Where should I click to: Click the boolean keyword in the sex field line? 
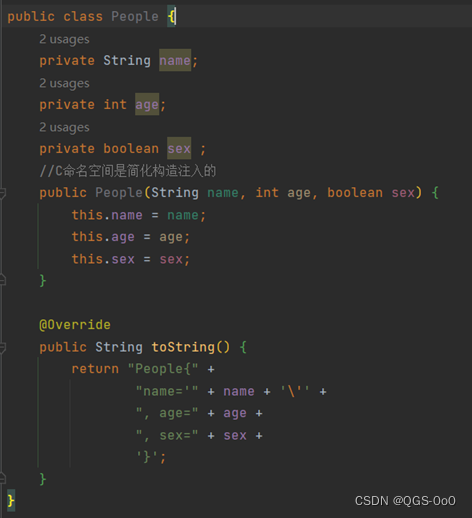pos(131,148)
